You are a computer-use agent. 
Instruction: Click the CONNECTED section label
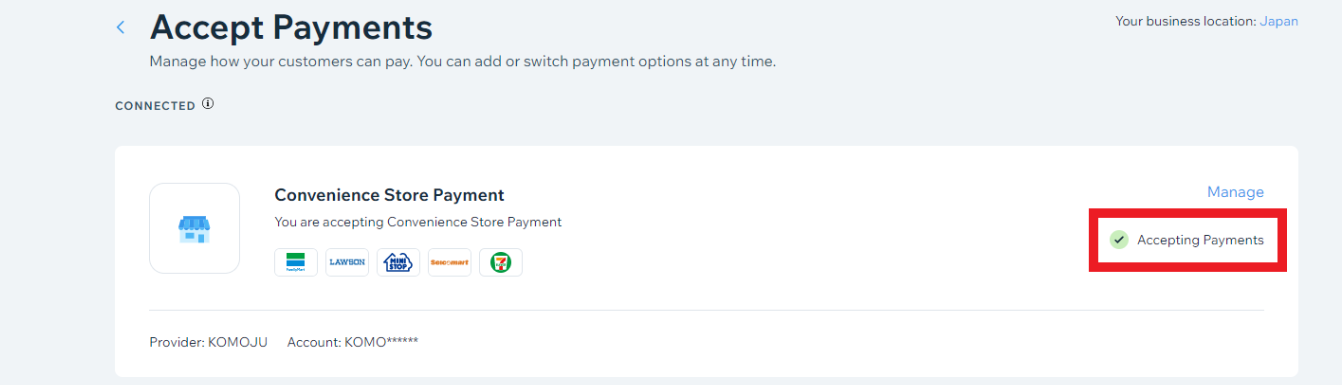click(x=155, y=105)
